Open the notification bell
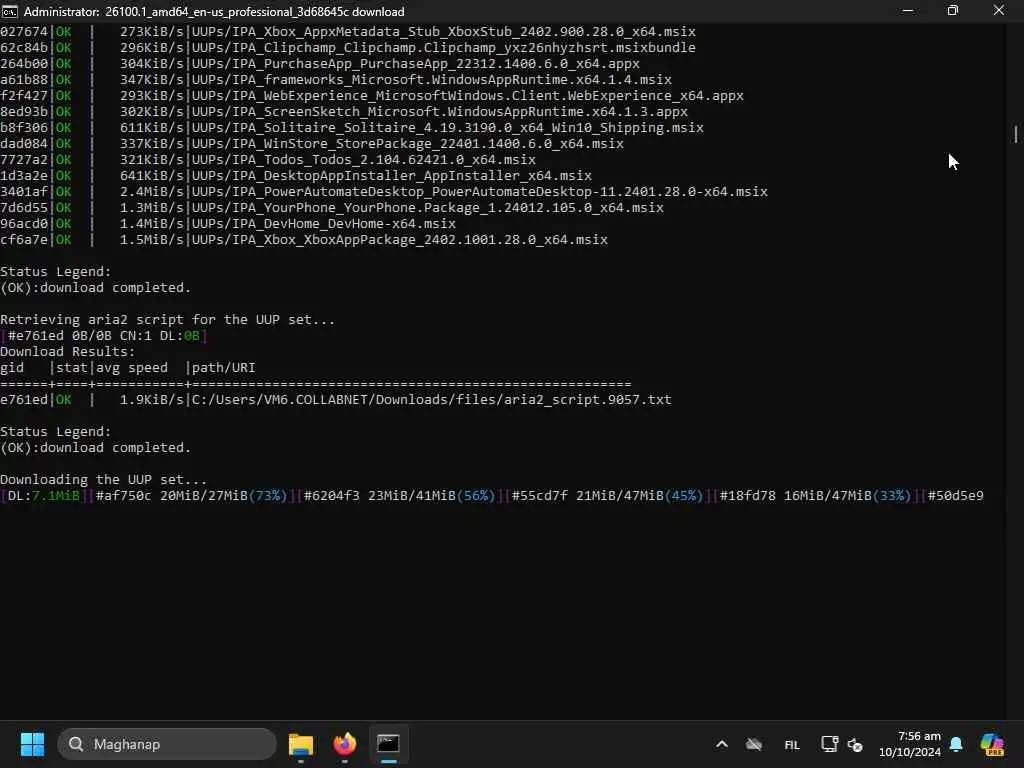 click(956, 744)
